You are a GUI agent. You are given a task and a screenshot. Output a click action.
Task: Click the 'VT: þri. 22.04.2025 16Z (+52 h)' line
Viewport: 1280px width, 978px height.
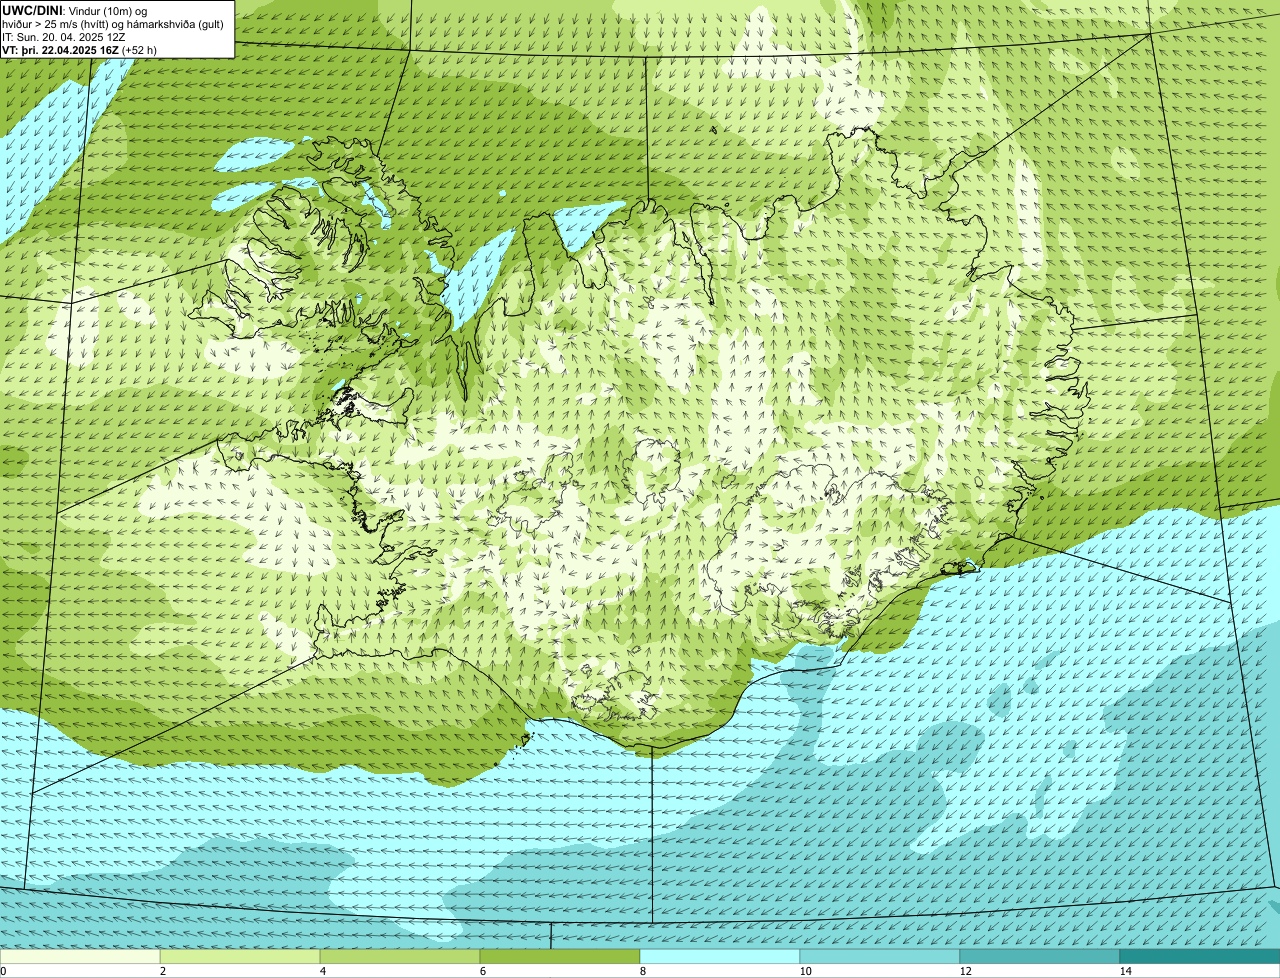pos(80,49)
